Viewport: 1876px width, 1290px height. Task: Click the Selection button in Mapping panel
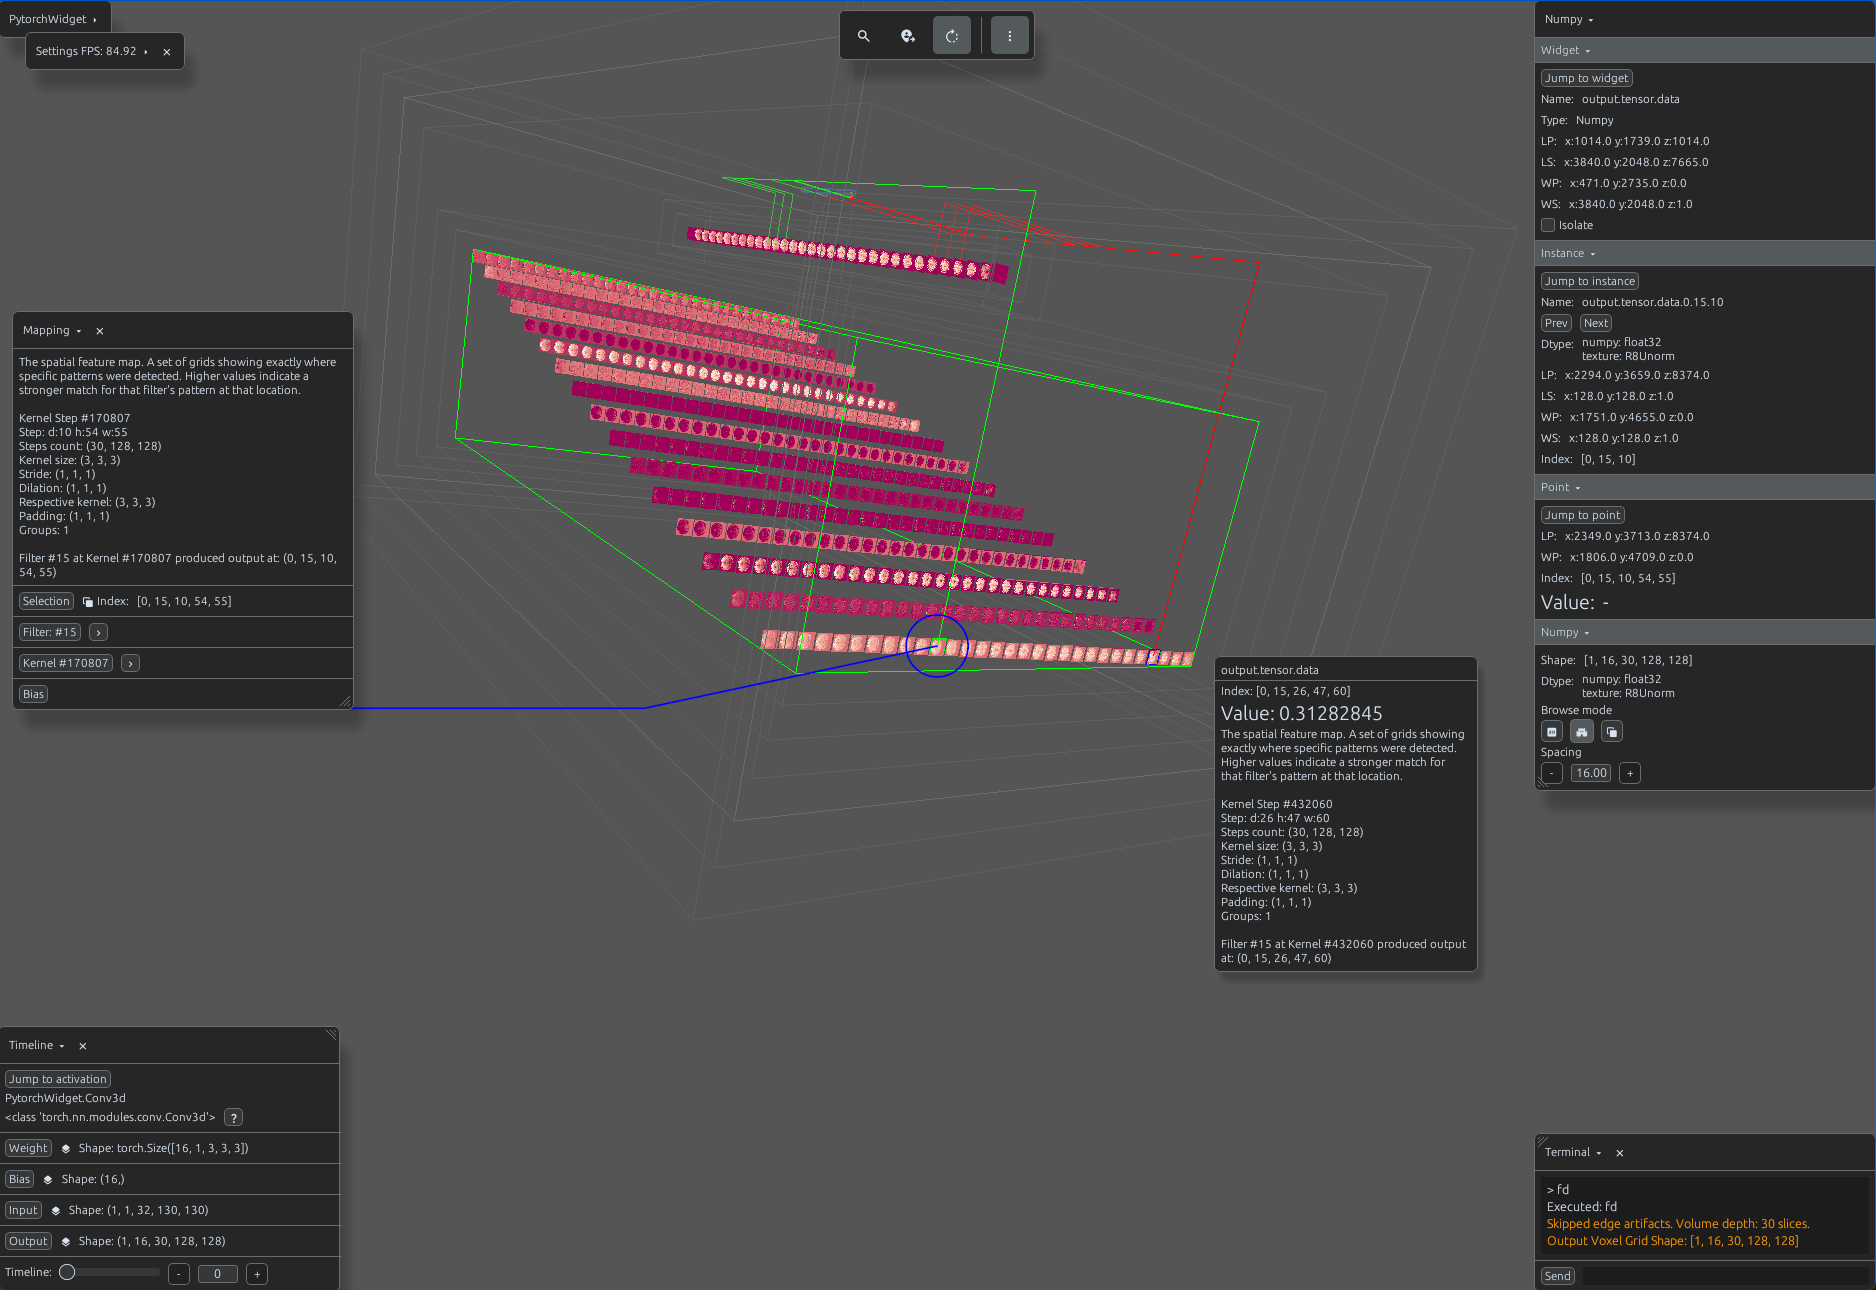click(x=46, y=602)
